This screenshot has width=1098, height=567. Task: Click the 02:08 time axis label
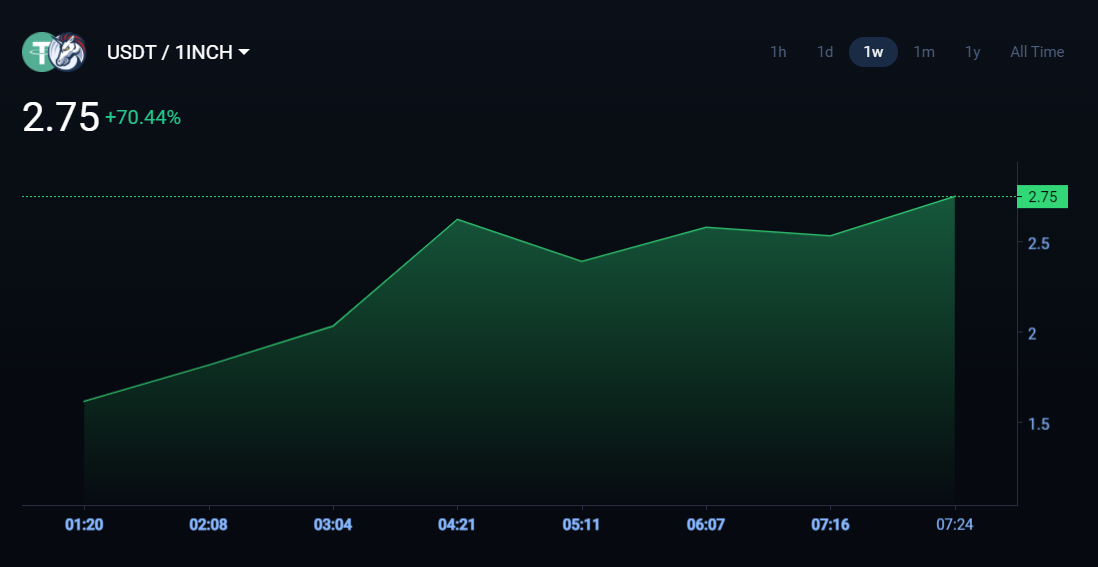click(x=209, y=524)
